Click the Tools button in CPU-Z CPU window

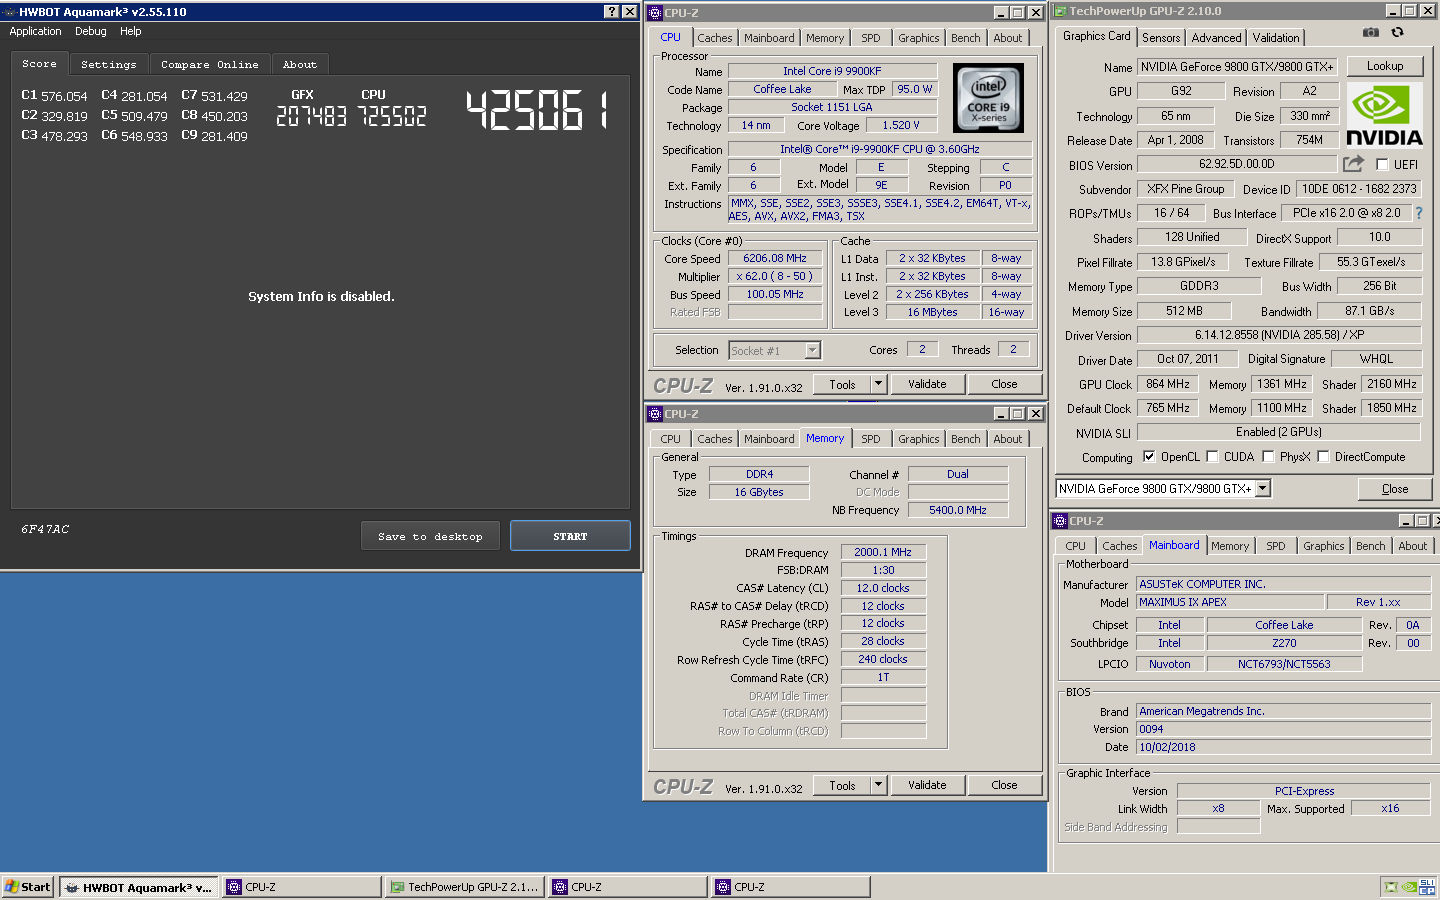tap(842, 384)
